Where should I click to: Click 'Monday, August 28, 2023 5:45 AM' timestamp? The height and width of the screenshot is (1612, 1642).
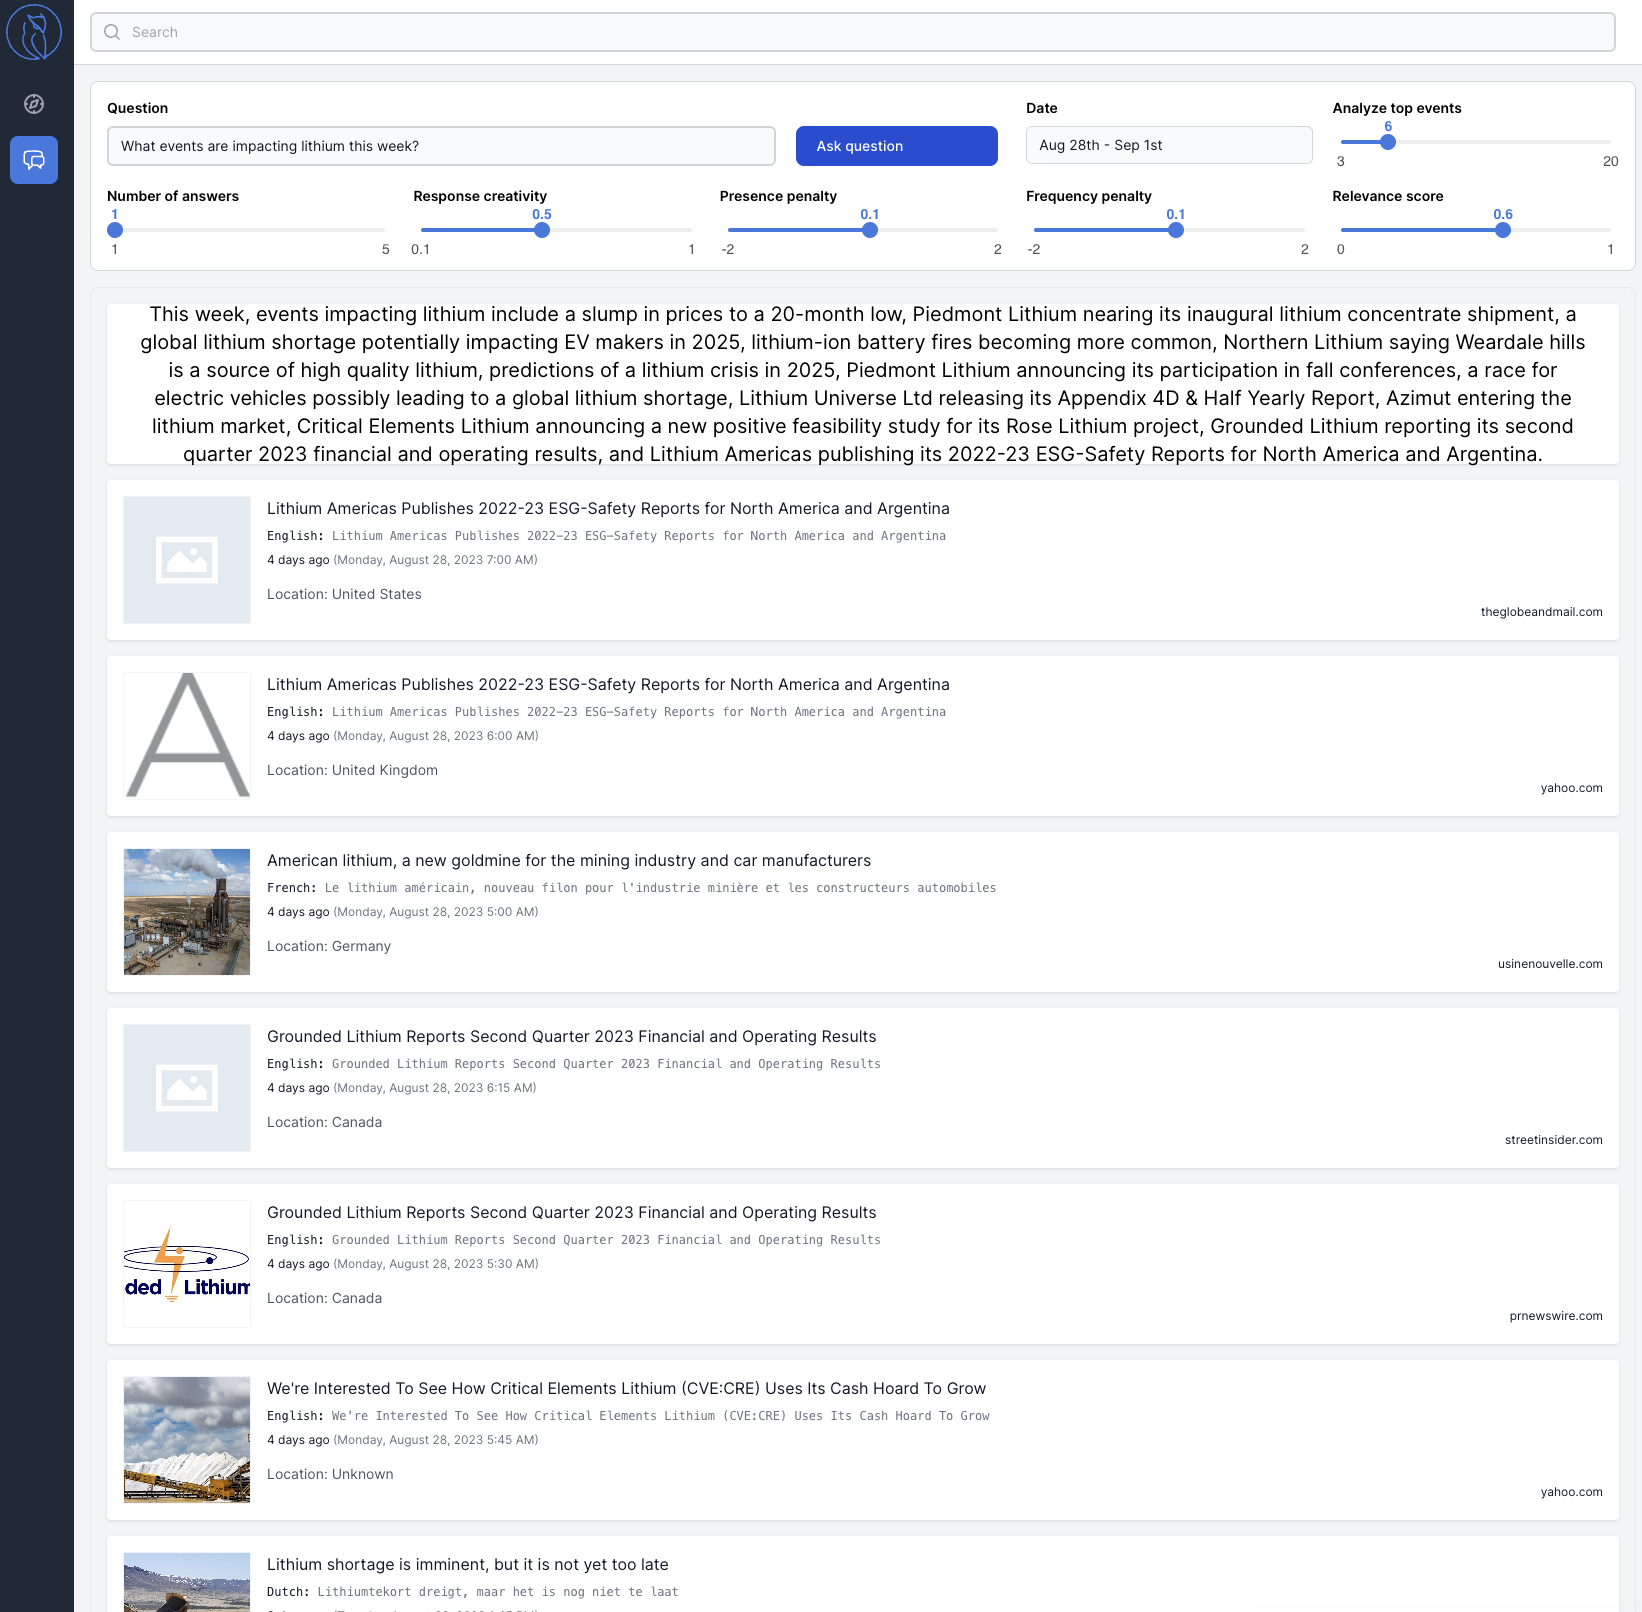(x=435, y=1440)
